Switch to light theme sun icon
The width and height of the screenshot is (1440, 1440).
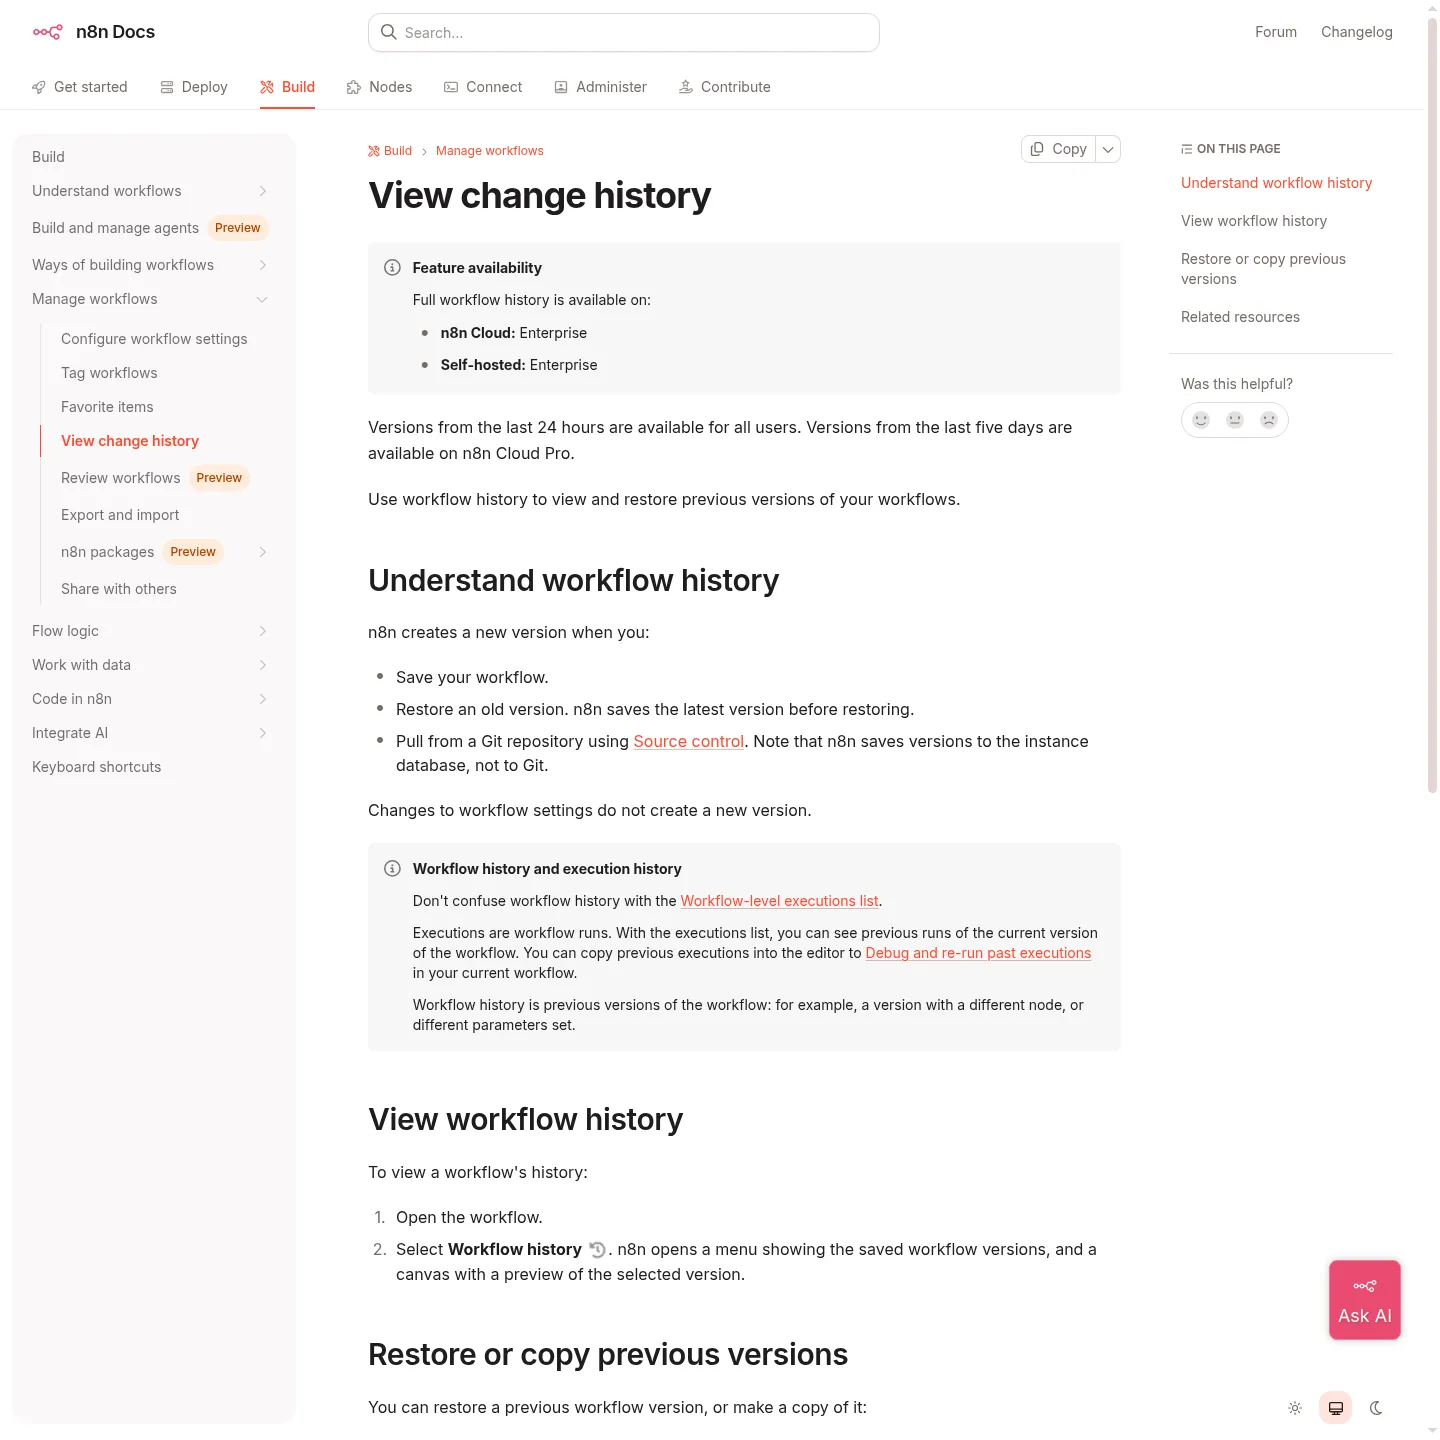pos(1295,1408)
